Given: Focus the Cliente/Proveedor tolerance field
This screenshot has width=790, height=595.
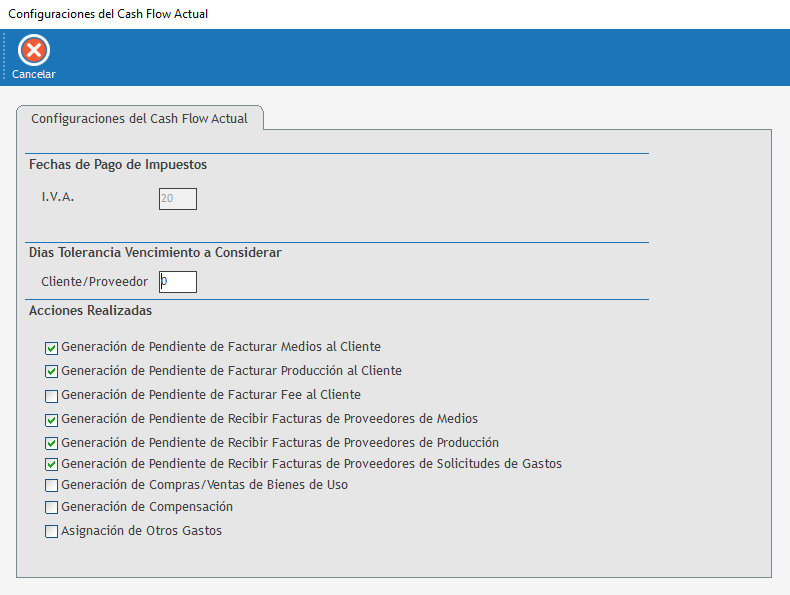Looking at the screenshot, I should 178,282.
